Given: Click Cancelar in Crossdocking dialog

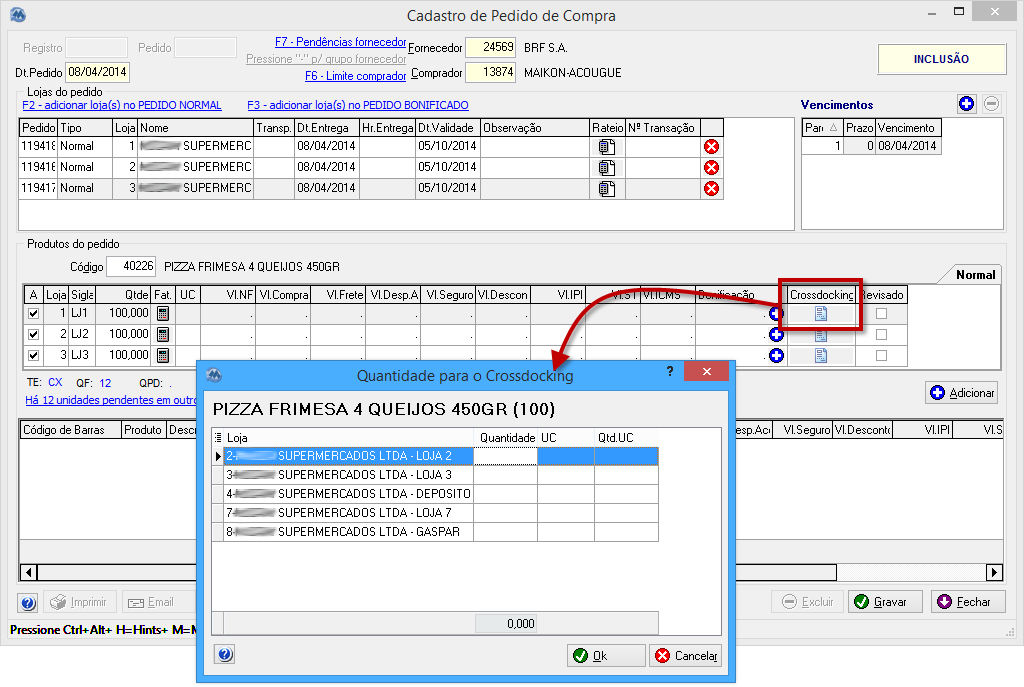Looking at the screenshot, I should point(686,656).
